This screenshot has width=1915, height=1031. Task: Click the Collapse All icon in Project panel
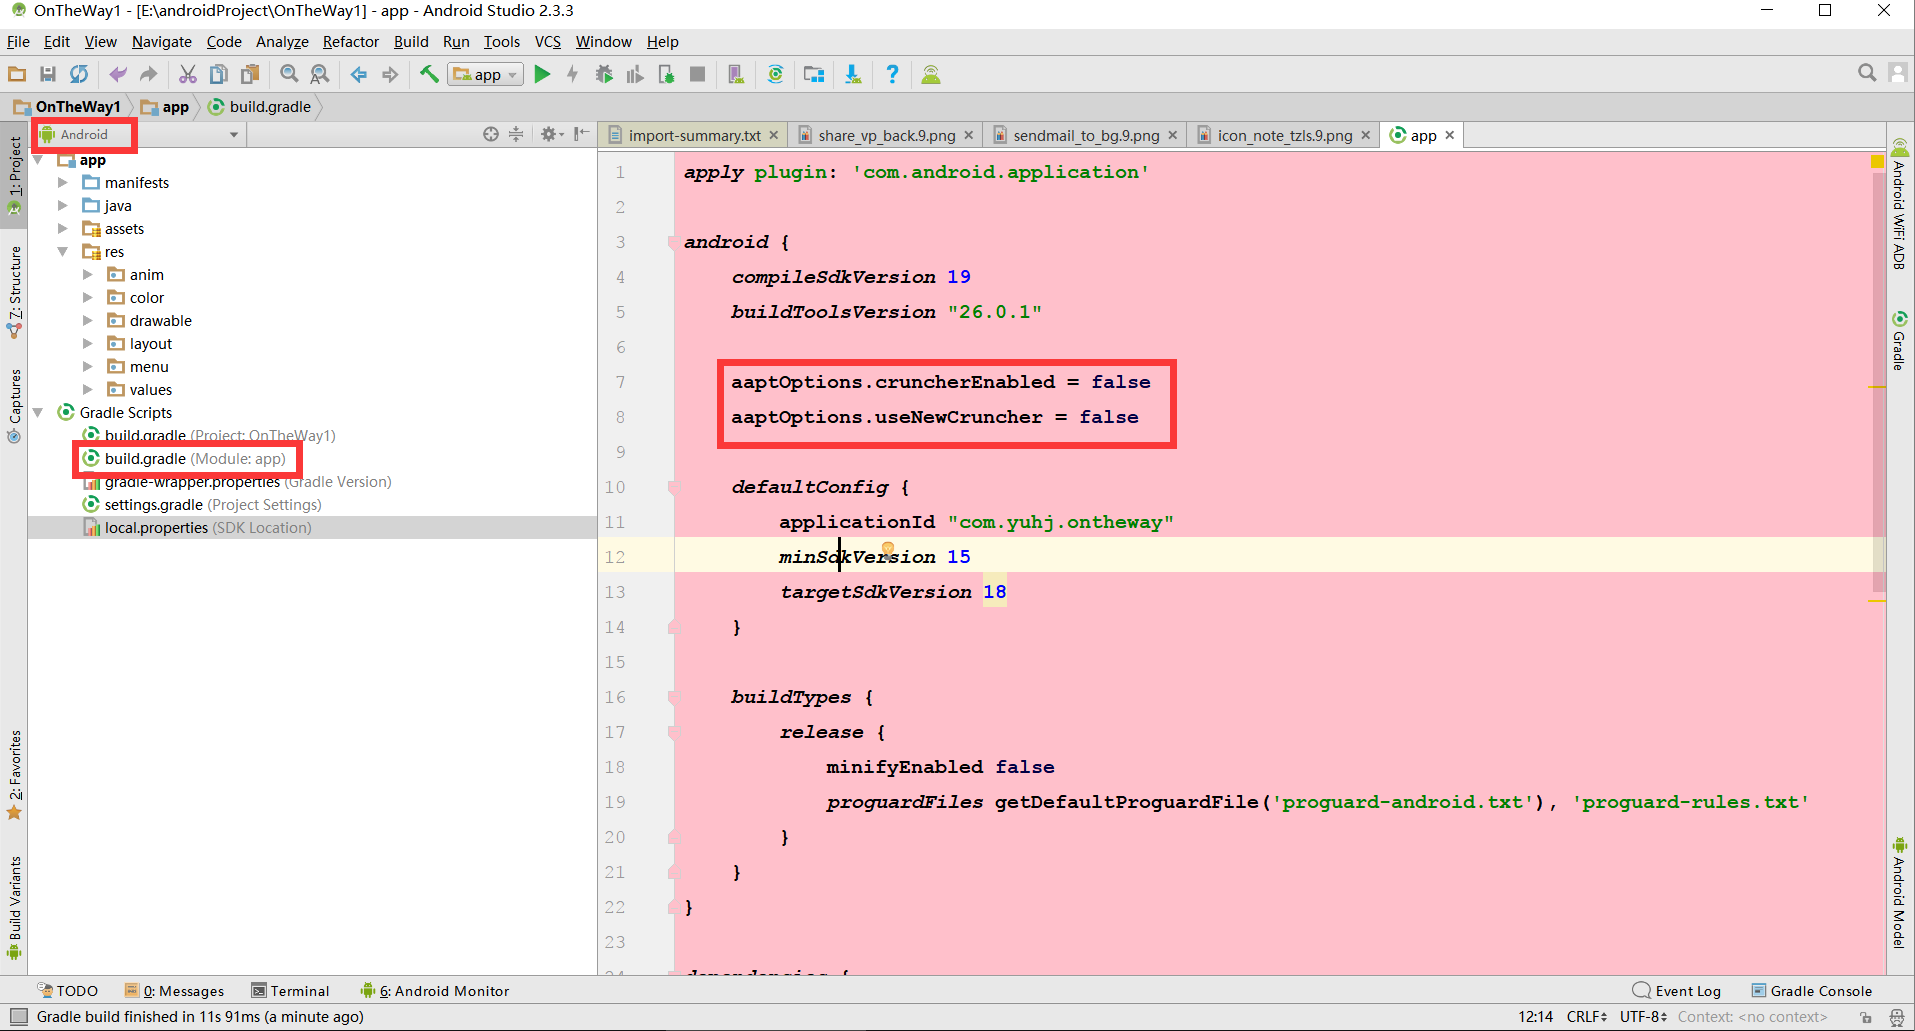click(x=516, y=134)
